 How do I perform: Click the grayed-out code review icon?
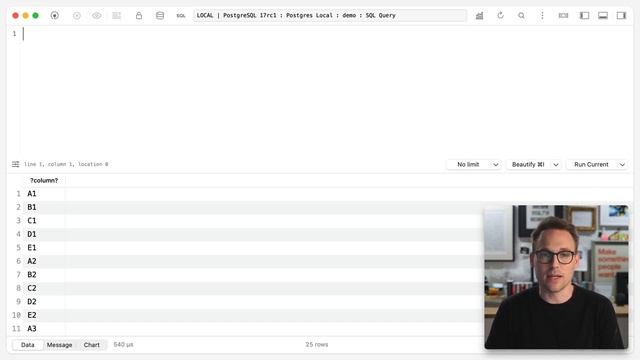tap(117, 16)
